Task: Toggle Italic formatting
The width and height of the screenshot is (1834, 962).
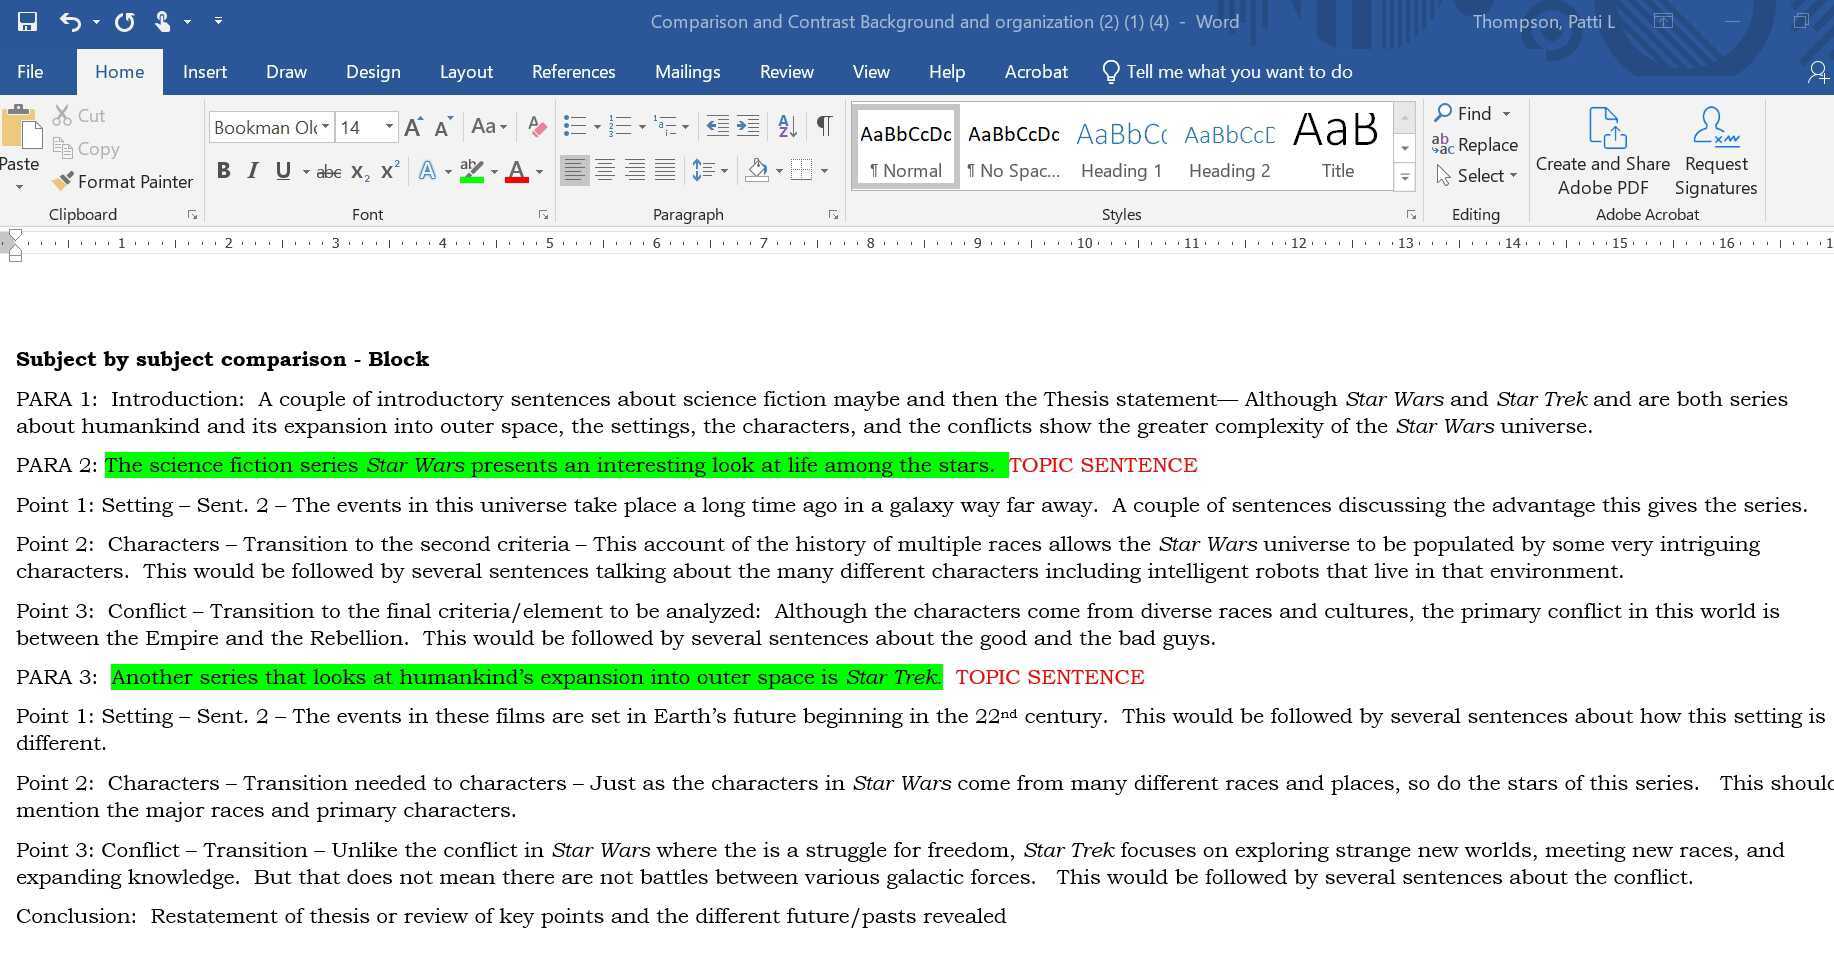Action: [x=253, y=171]
